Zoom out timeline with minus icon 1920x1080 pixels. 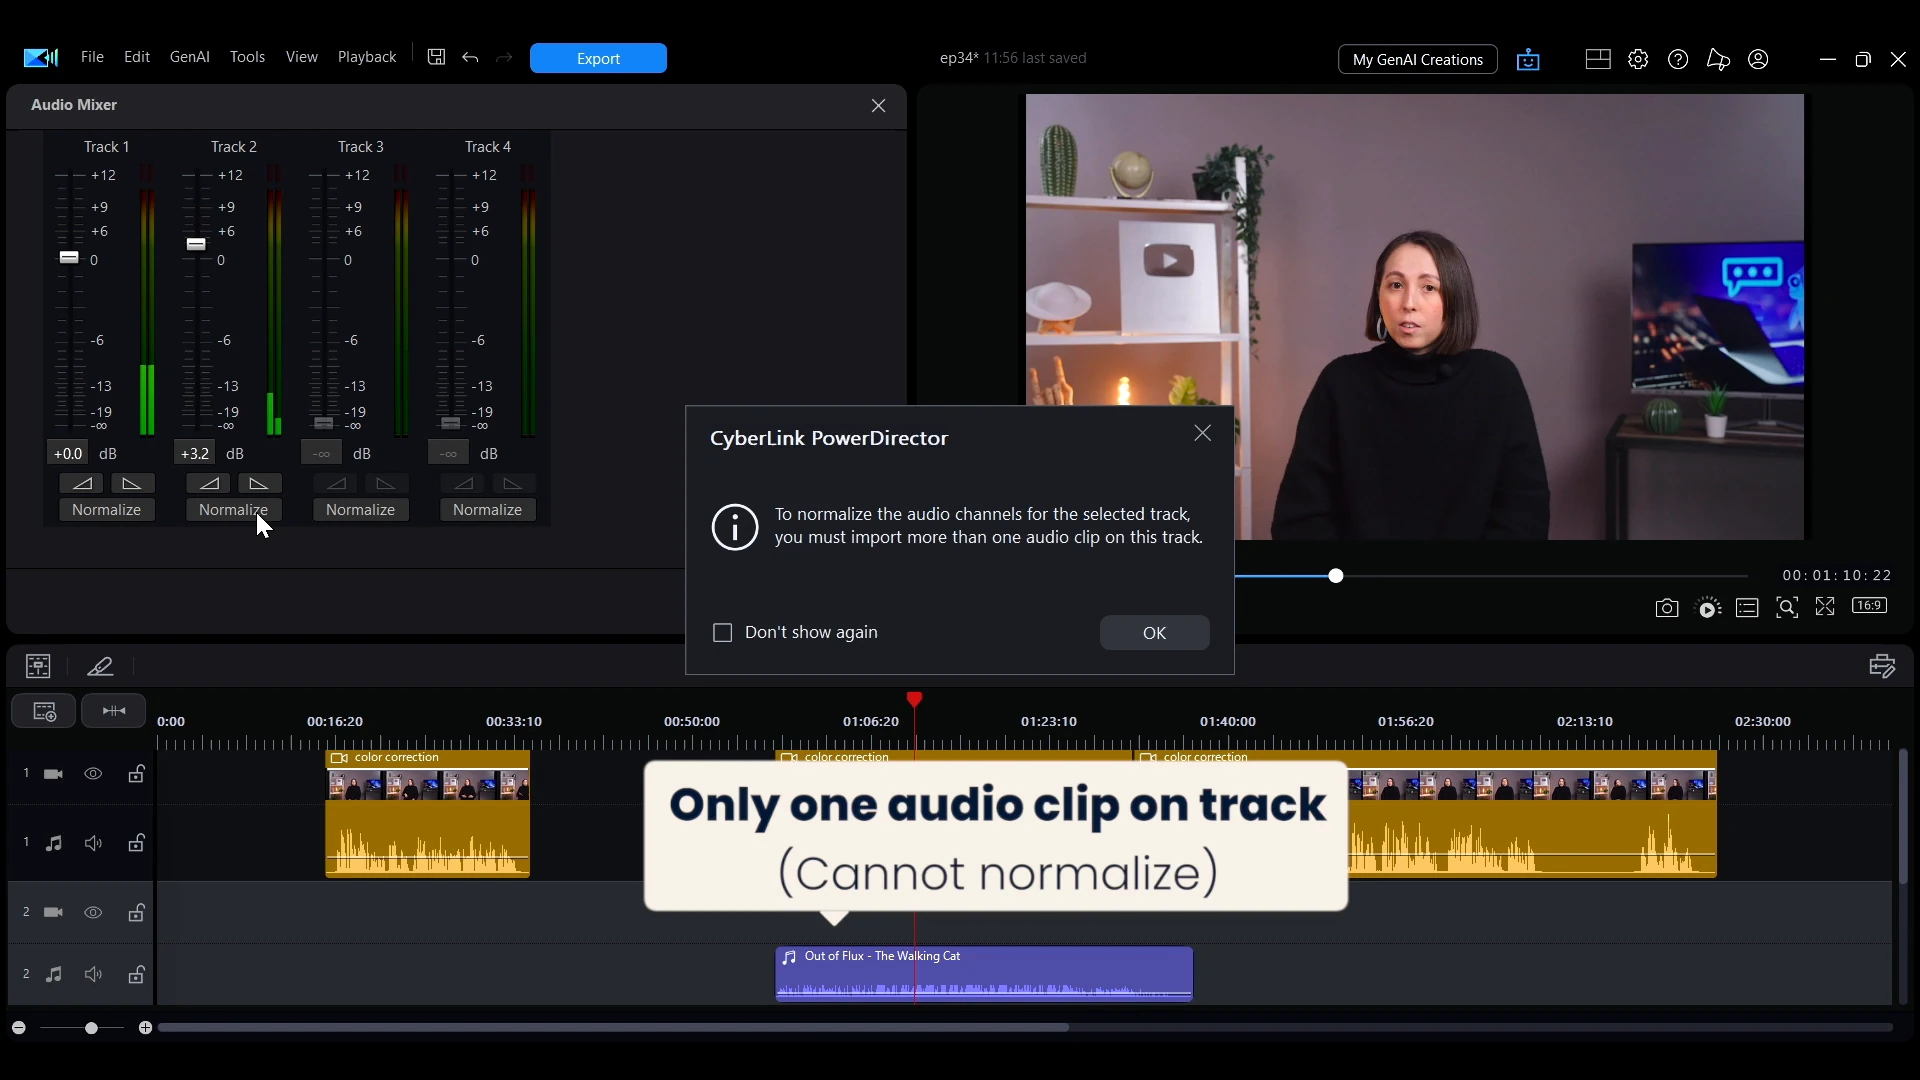pyautogui.click(x=18, y=1028)
